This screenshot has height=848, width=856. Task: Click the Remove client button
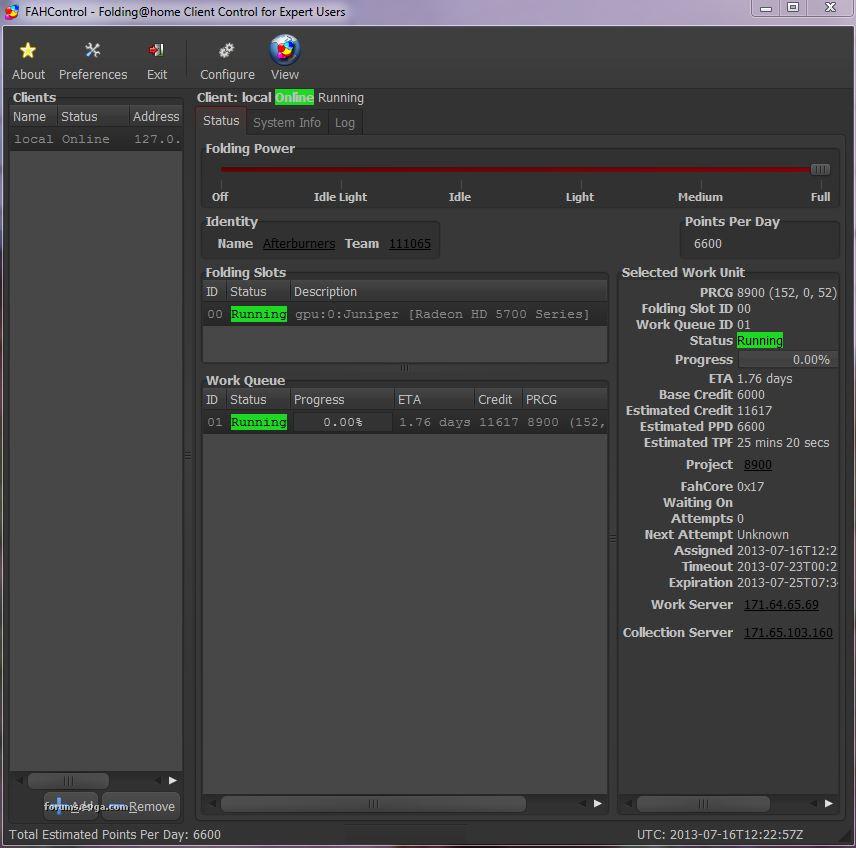pos(141,806)
